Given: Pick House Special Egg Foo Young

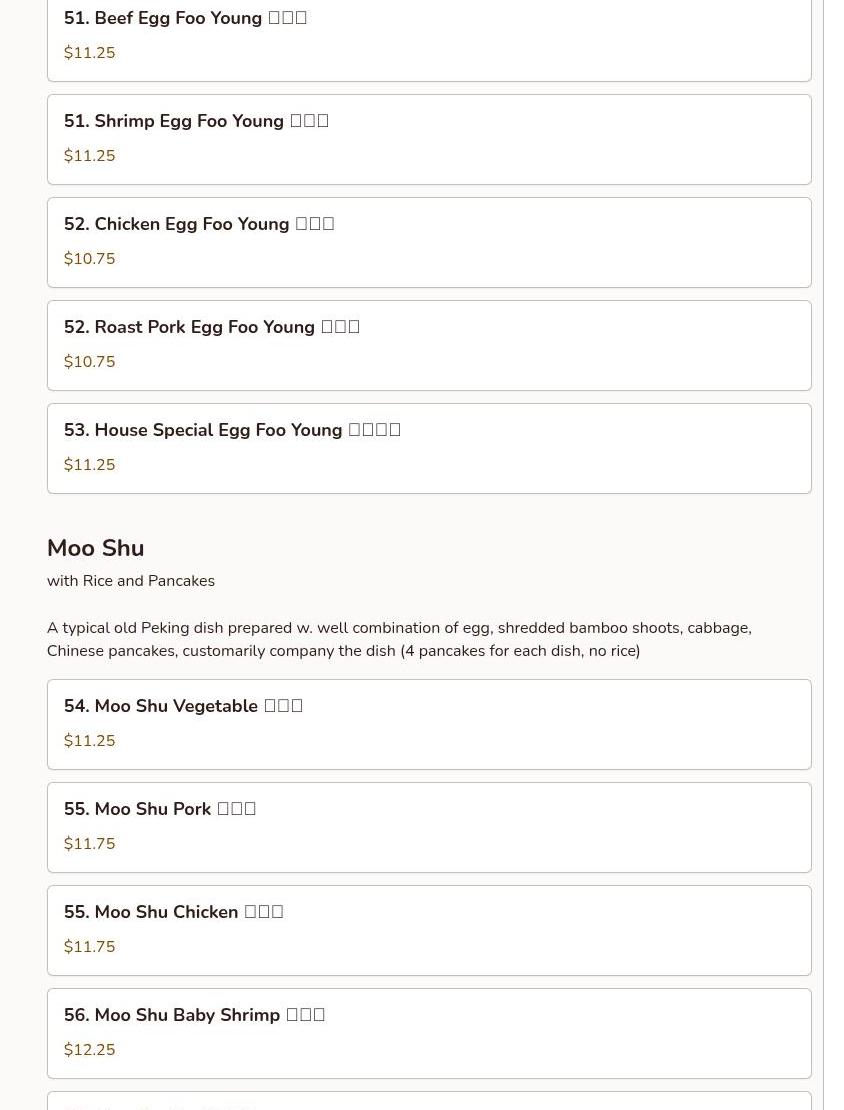Looking at the screenshot, I should [x=429, y=449].
